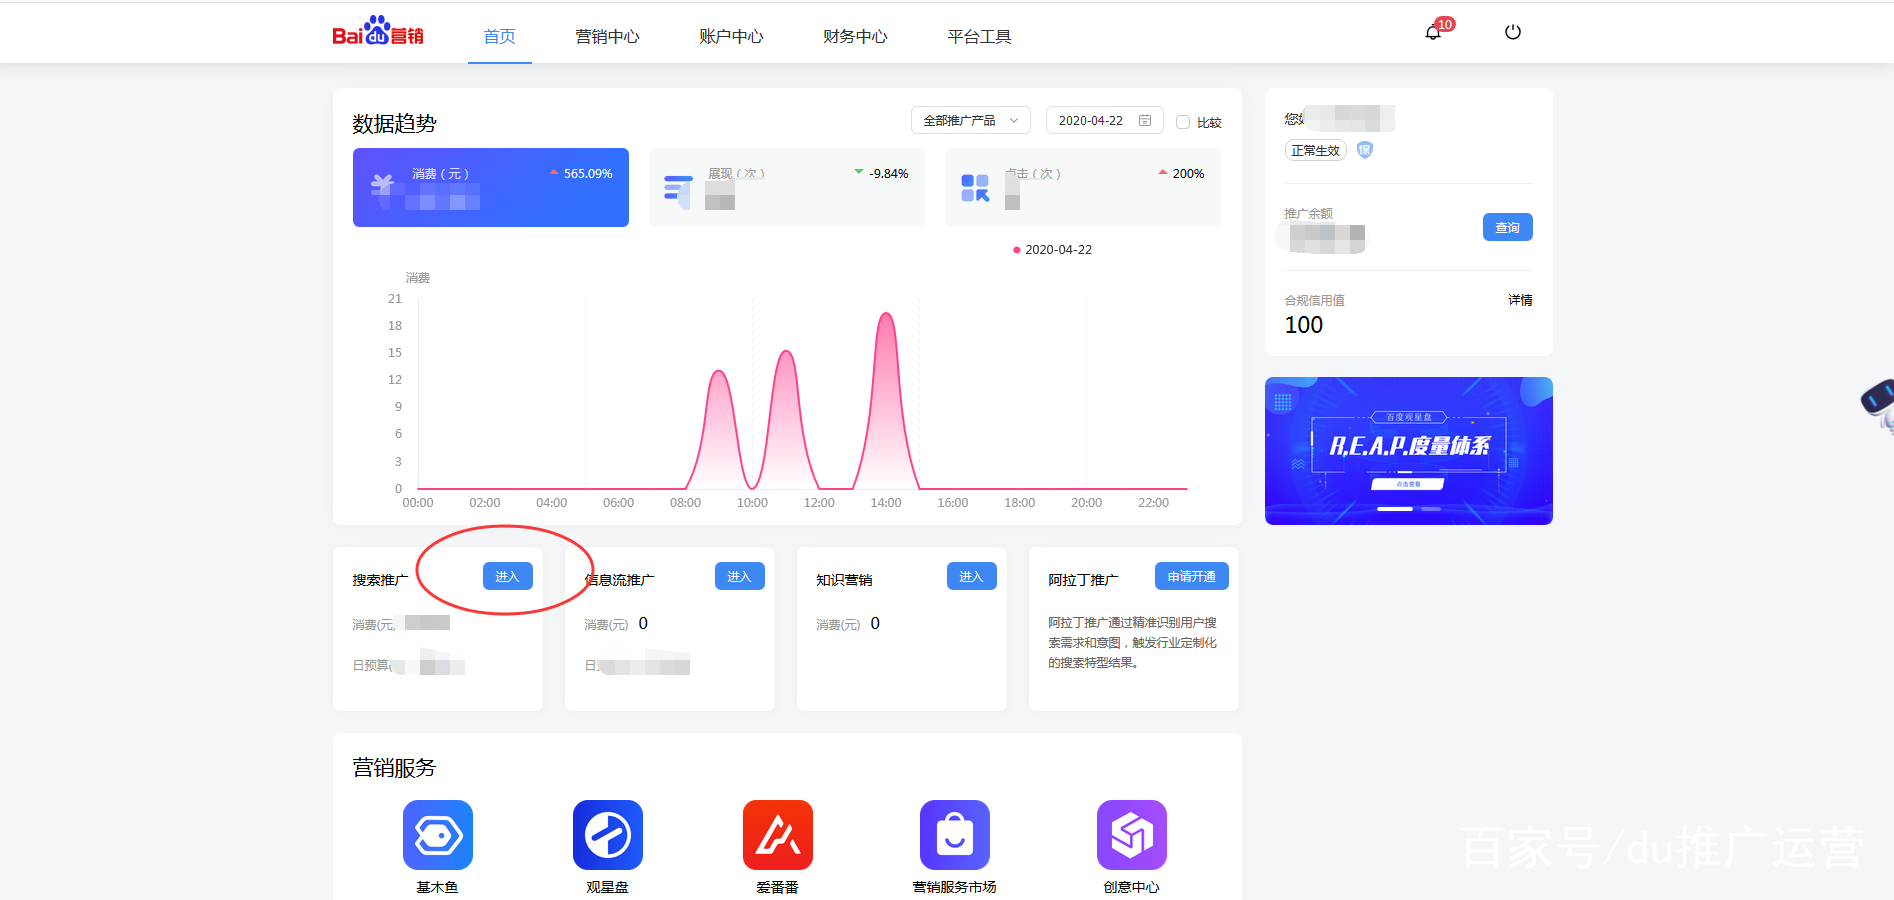Click the Baidu 营销 logo
Viewport: 1894px width, 900px height.
pos(376,32)
